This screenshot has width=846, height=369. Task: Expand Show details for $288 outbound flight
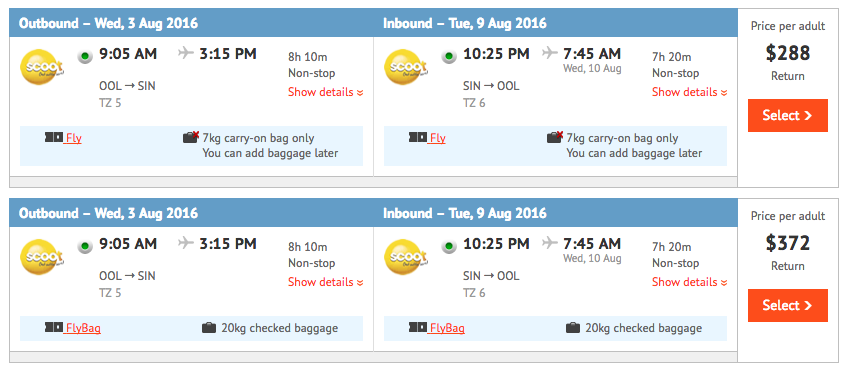[325, 92]
